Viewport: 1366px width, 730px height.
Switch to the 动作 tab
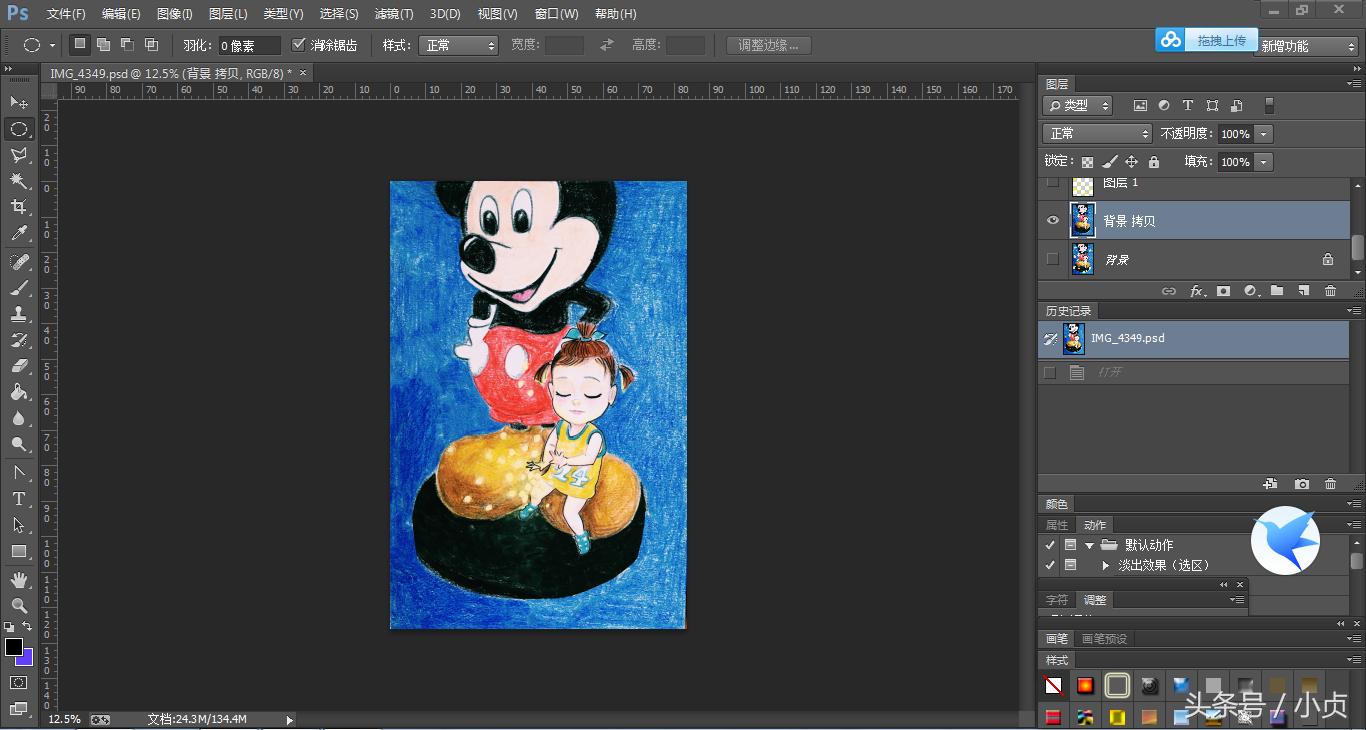(1095, 525)
